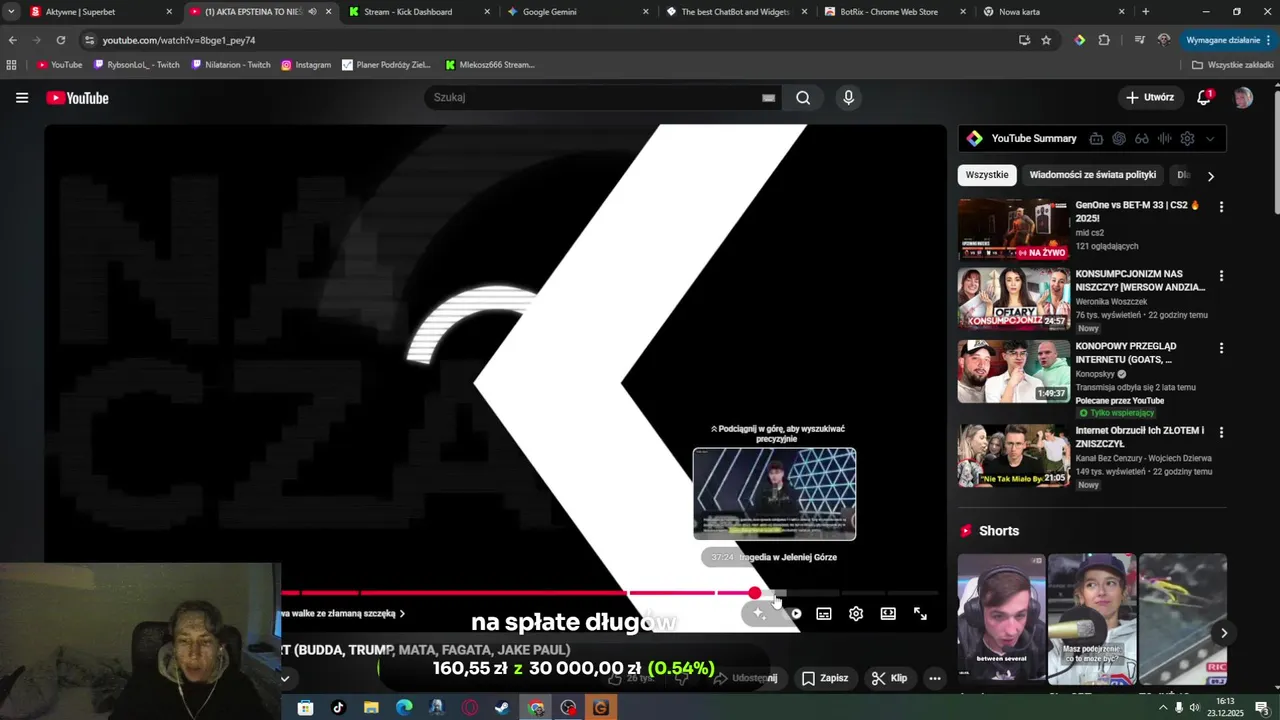The image size is (1280, 720).
Task: Open more actions ellipsis below video
Action: pyautogui.click(x=935, y=678)
